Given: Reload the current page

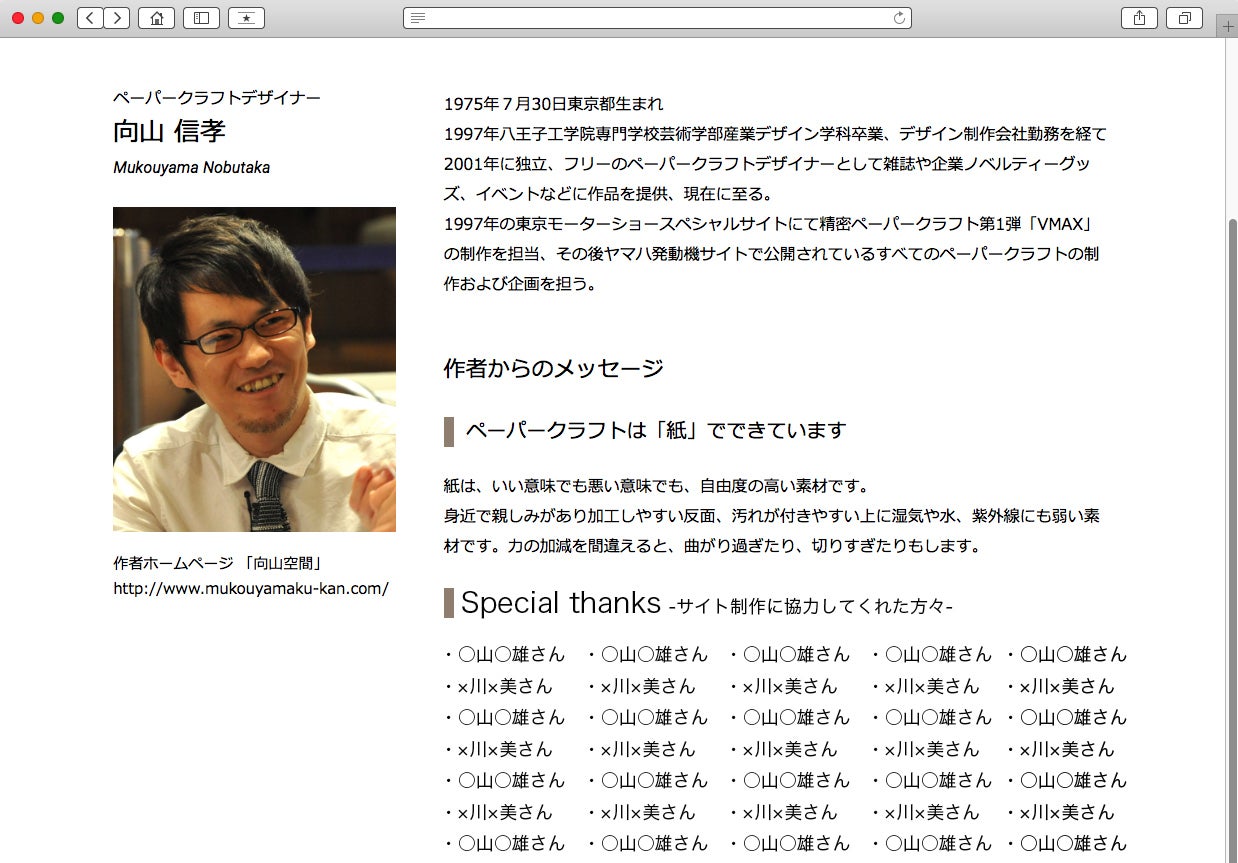Looking at the screenshot, I should click(x=898, y=18).
